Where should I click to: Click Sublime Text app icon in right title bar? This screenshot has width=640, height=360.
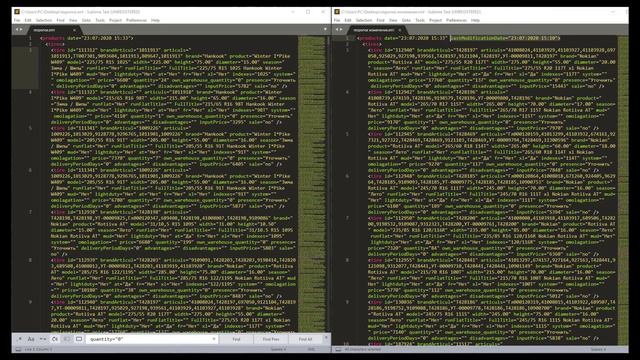[x=337, y=12]
